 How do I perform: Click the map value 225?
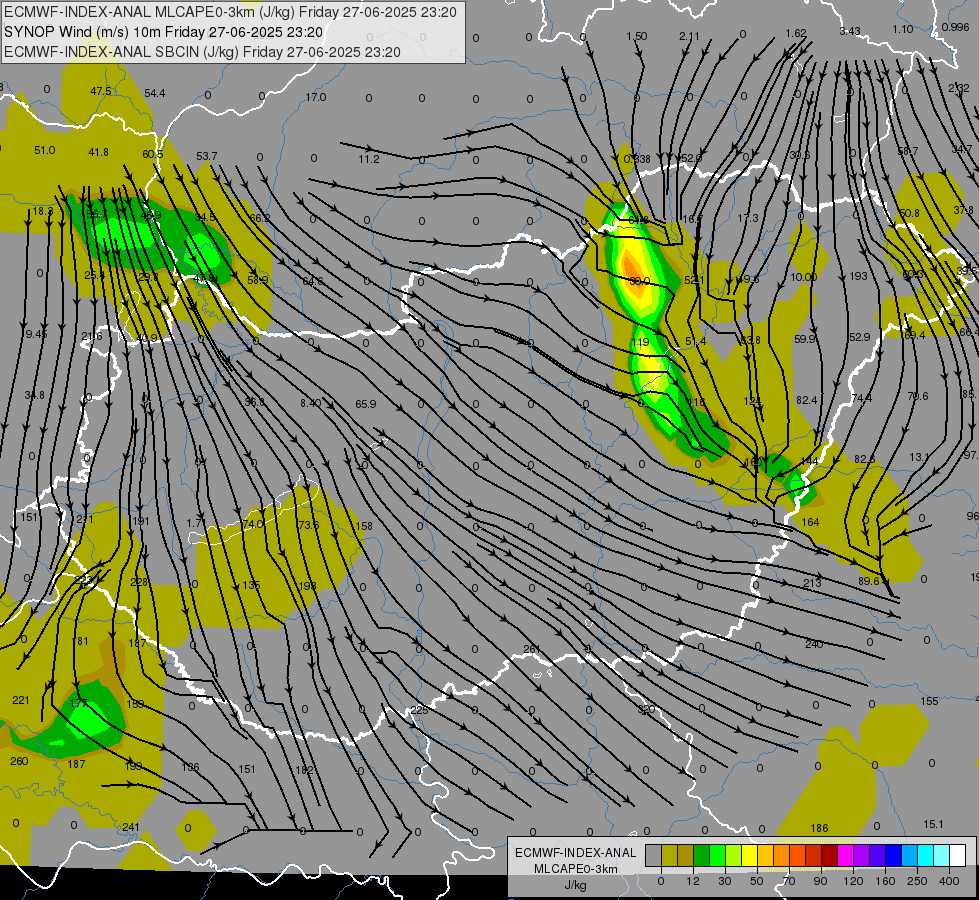pyautogui.click(x=419, y=710)
